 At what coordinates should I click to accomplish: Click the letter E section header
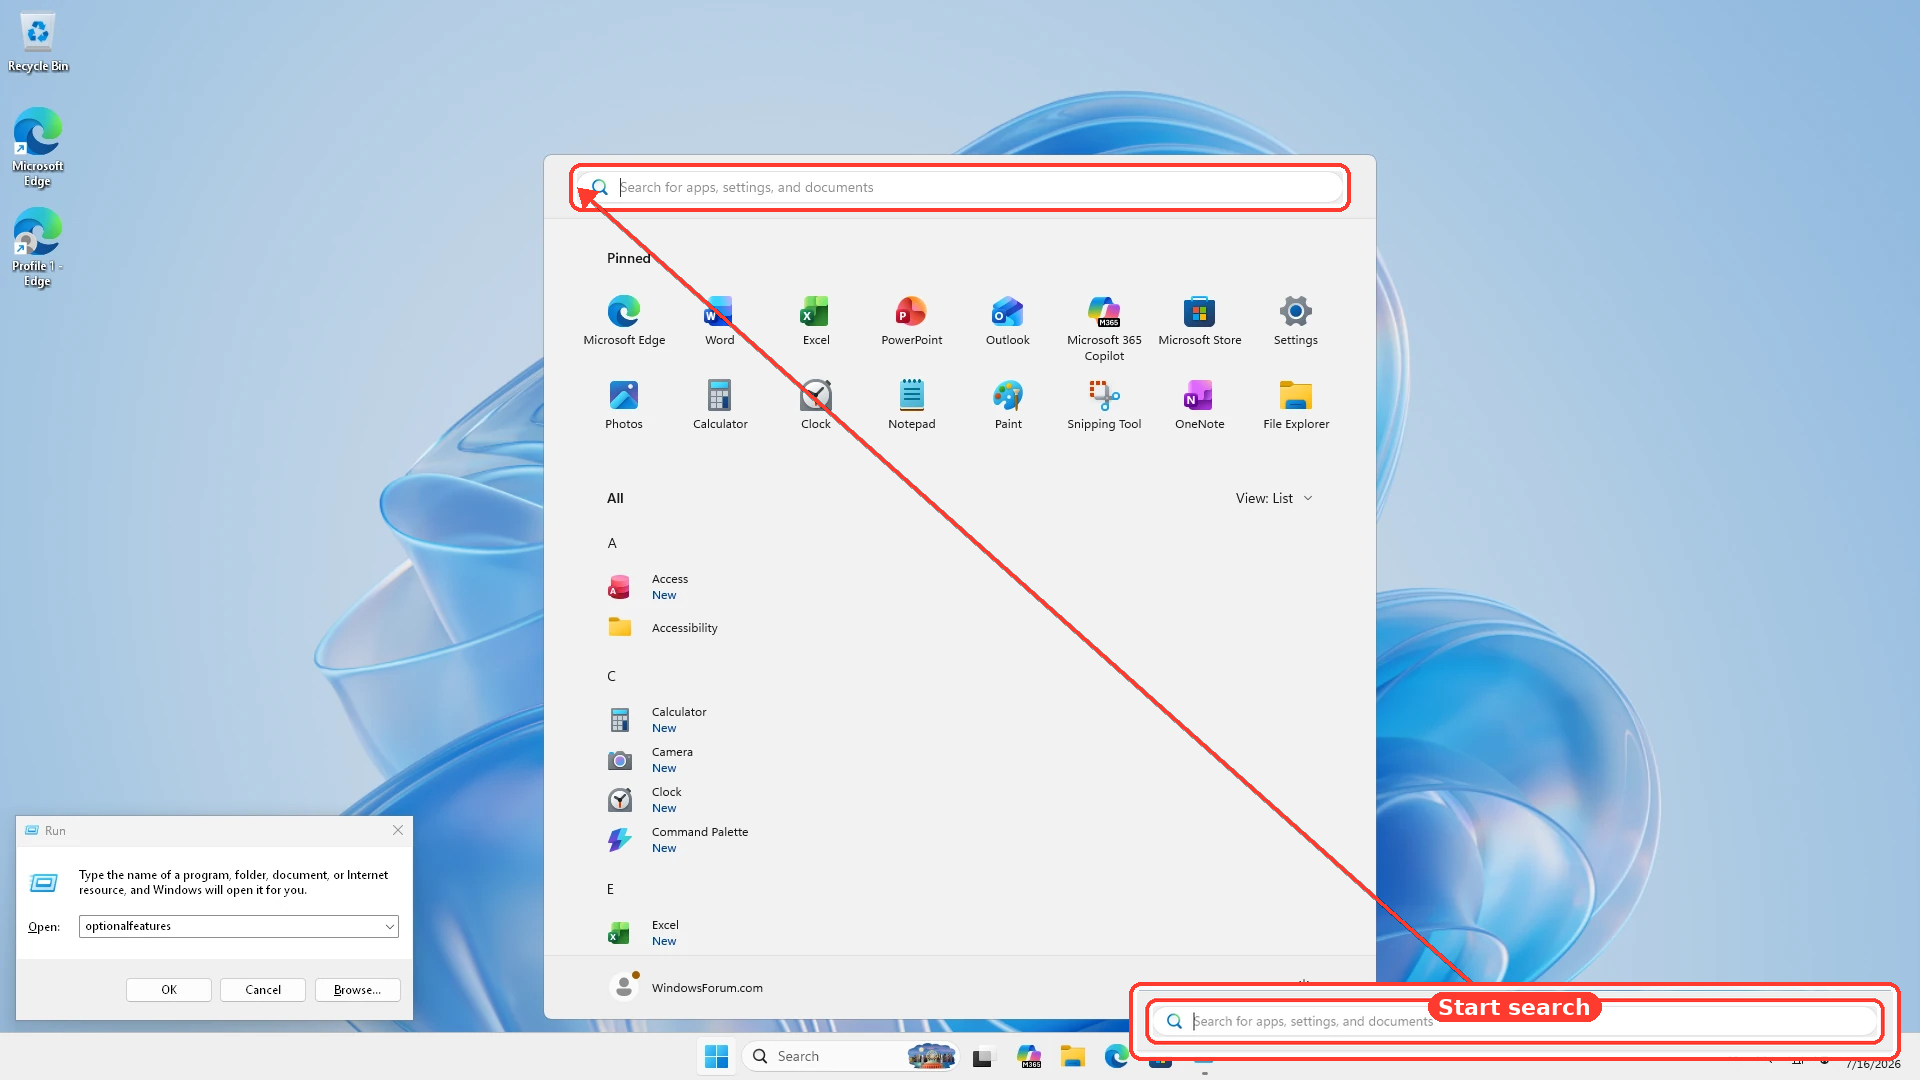[x=610, y=889]
